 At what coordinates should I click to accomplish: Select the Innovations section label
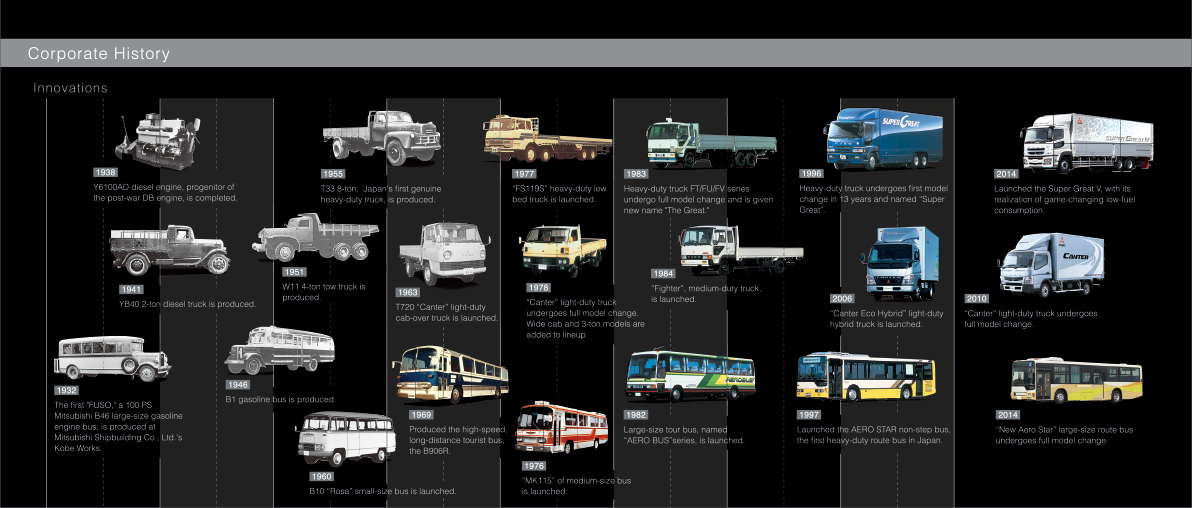click(70, 88)
